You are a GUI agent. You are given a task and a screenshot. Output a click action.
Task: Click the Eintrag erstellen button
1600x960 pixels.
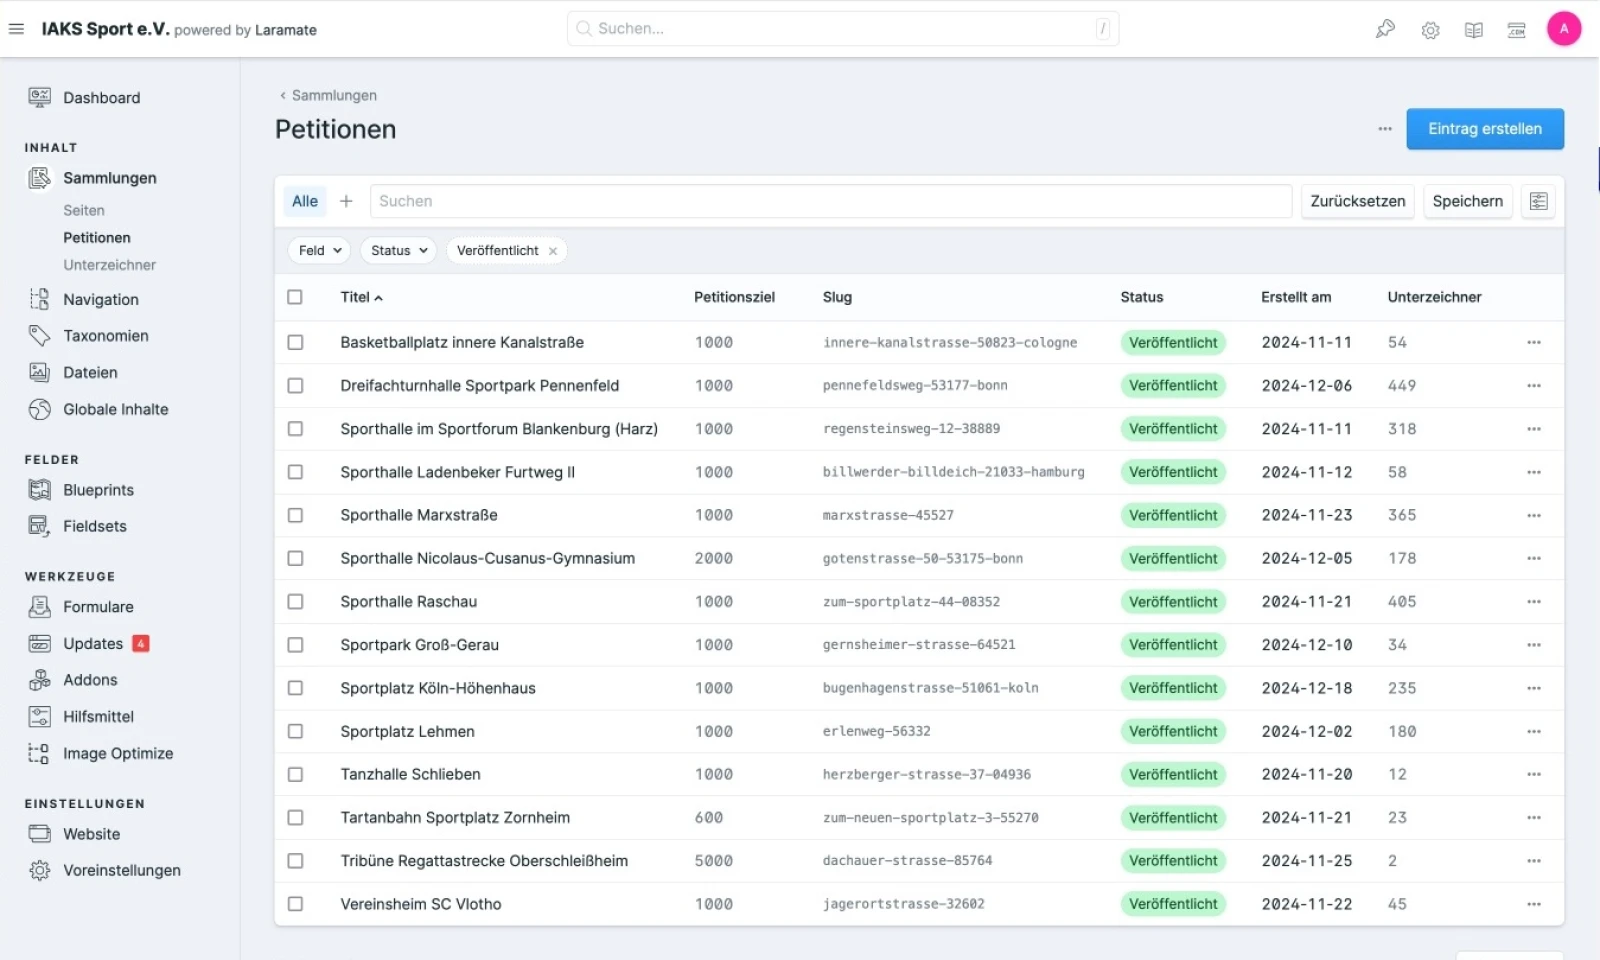pos(1485,128)
